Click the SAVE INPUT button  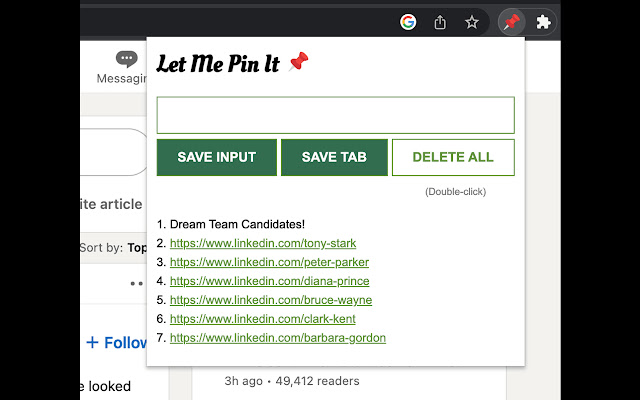(x=217, y=157)
